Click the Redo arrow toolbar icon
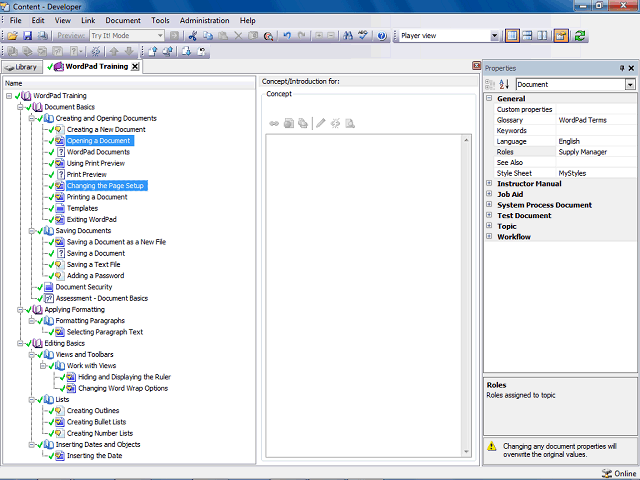Screen dimensions: 640x480 [x=302, y=36]
